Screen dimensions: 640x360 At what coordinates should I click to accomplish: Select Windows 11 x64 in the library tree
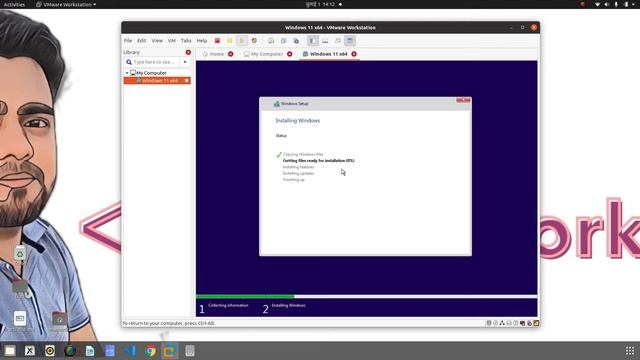click(x=157, y=80)
